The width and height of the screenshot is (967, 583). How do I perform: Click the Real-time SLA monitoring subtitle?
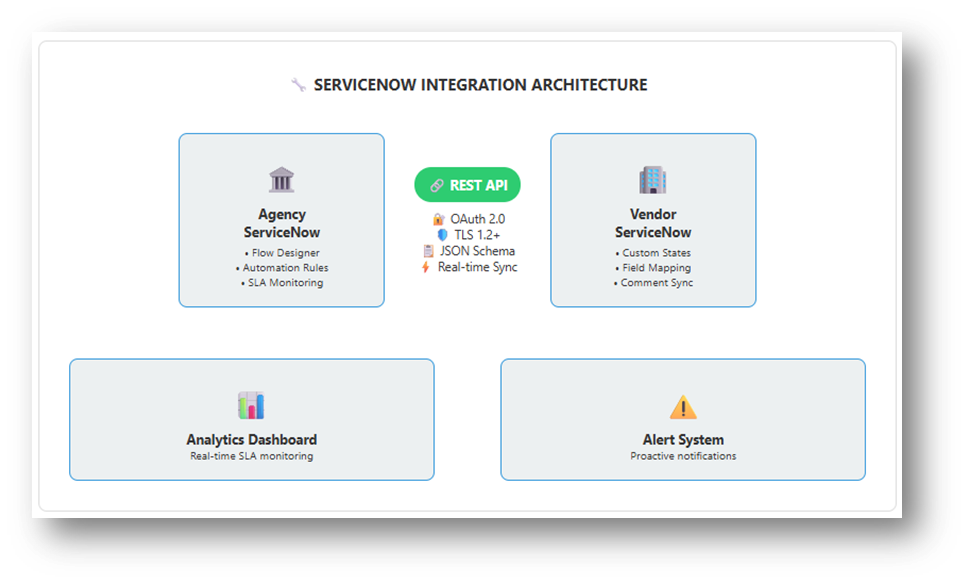(252, 456)
